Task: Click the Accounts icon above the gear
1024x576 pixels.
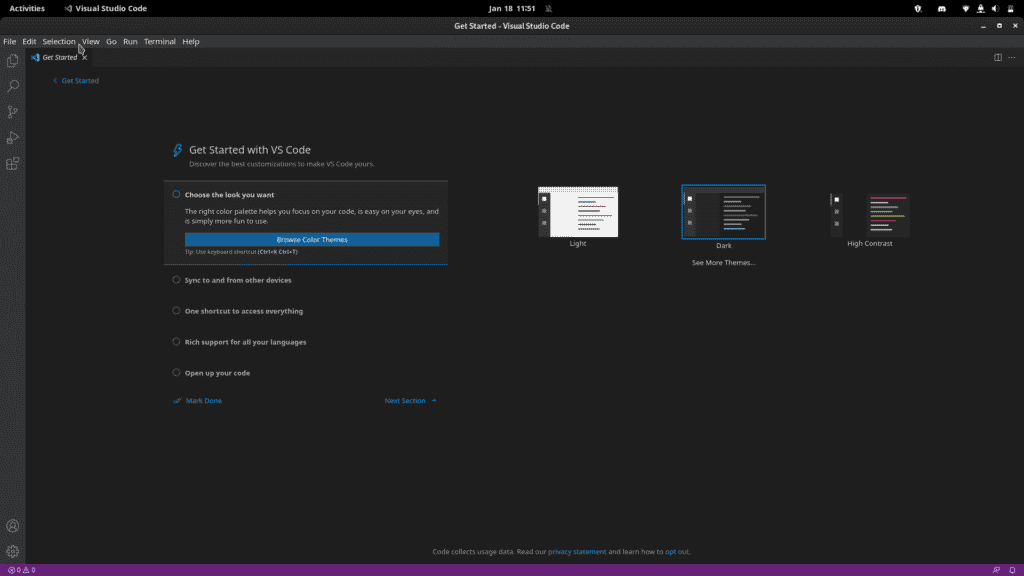Action: pos(11,525)
